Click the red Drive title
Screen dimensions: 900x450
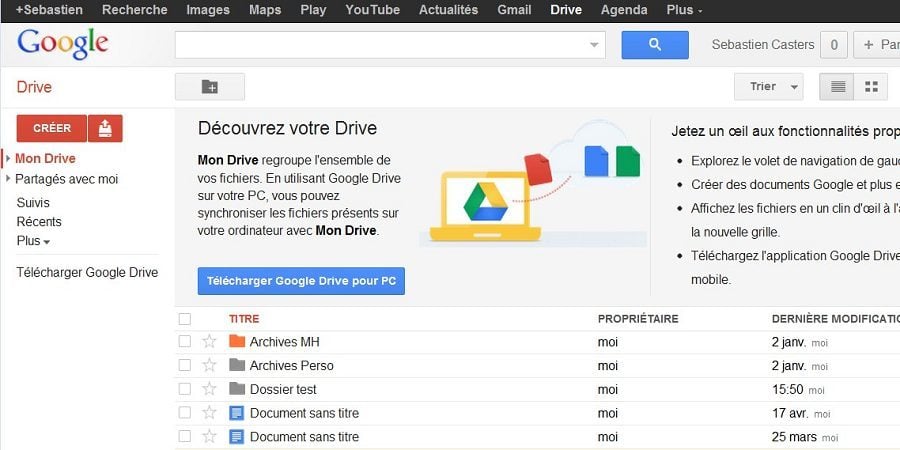34,87
